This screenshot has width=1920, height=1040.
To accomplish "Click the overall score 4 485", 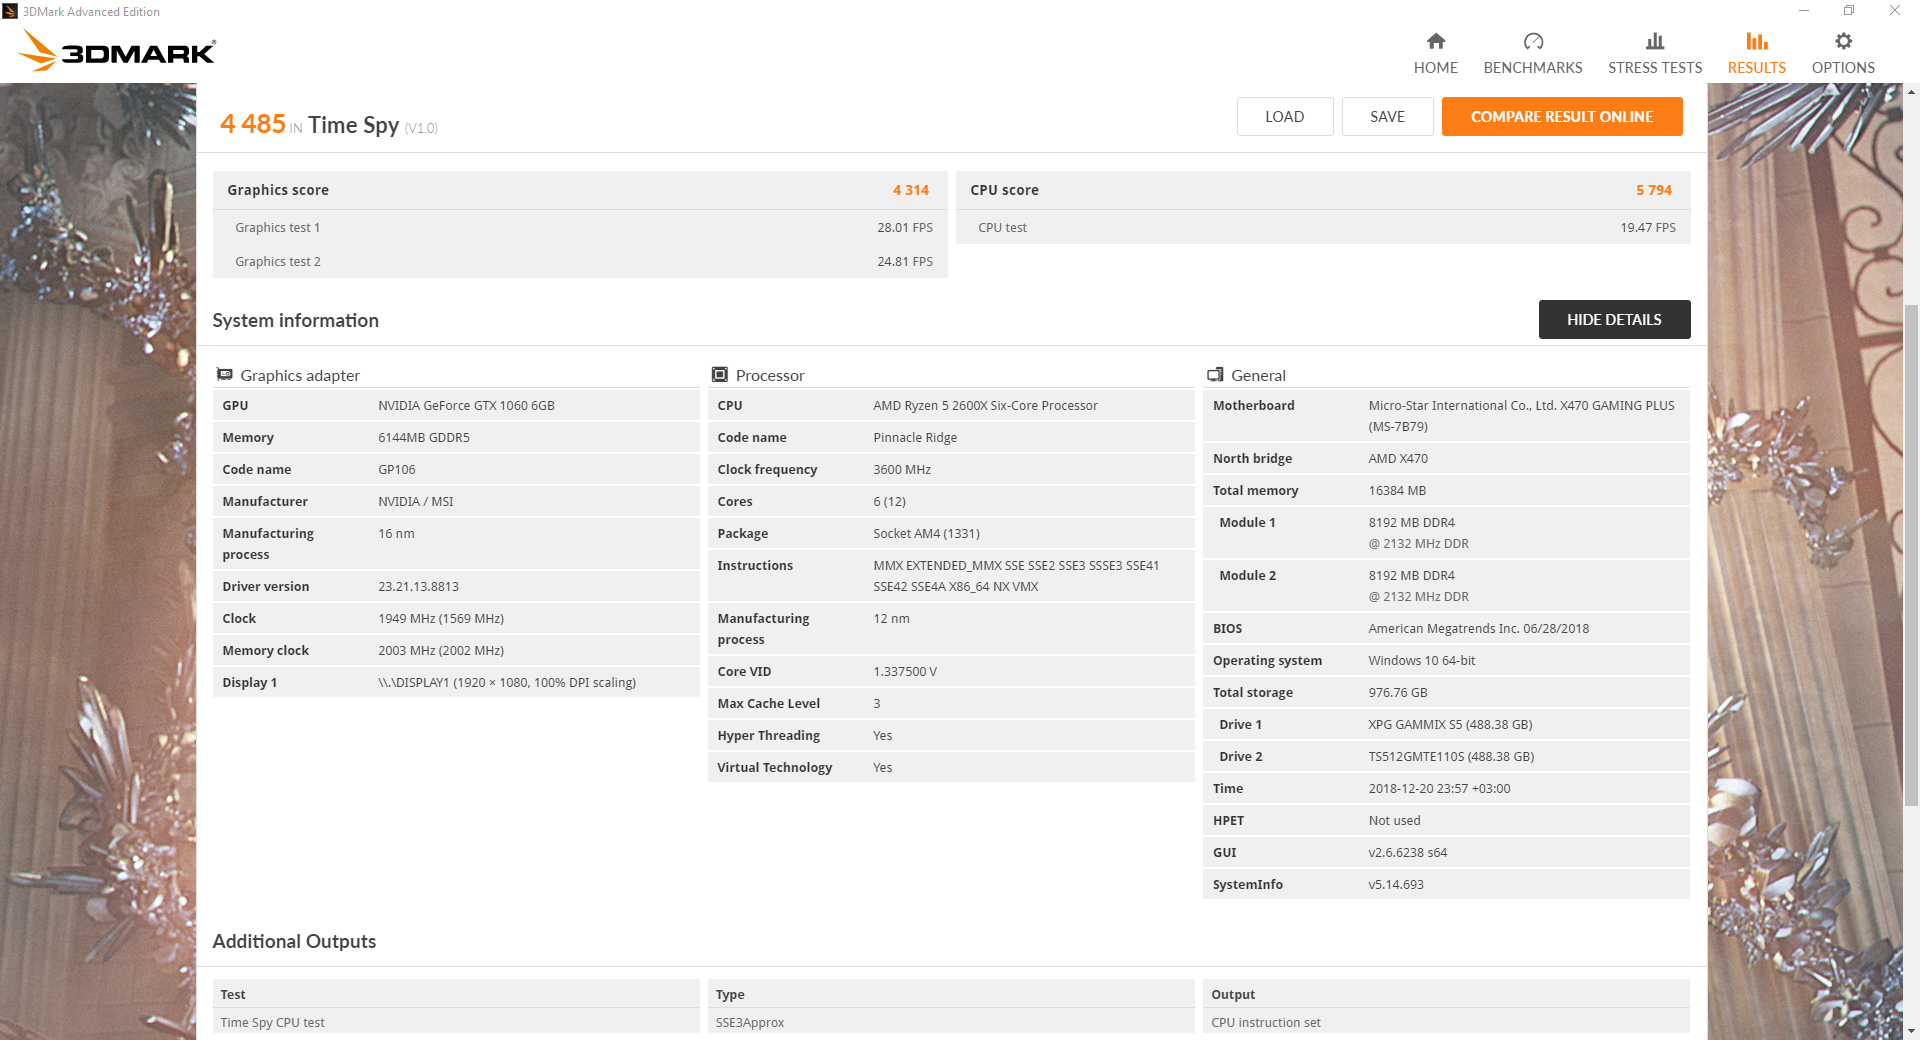I will [253, 124].
